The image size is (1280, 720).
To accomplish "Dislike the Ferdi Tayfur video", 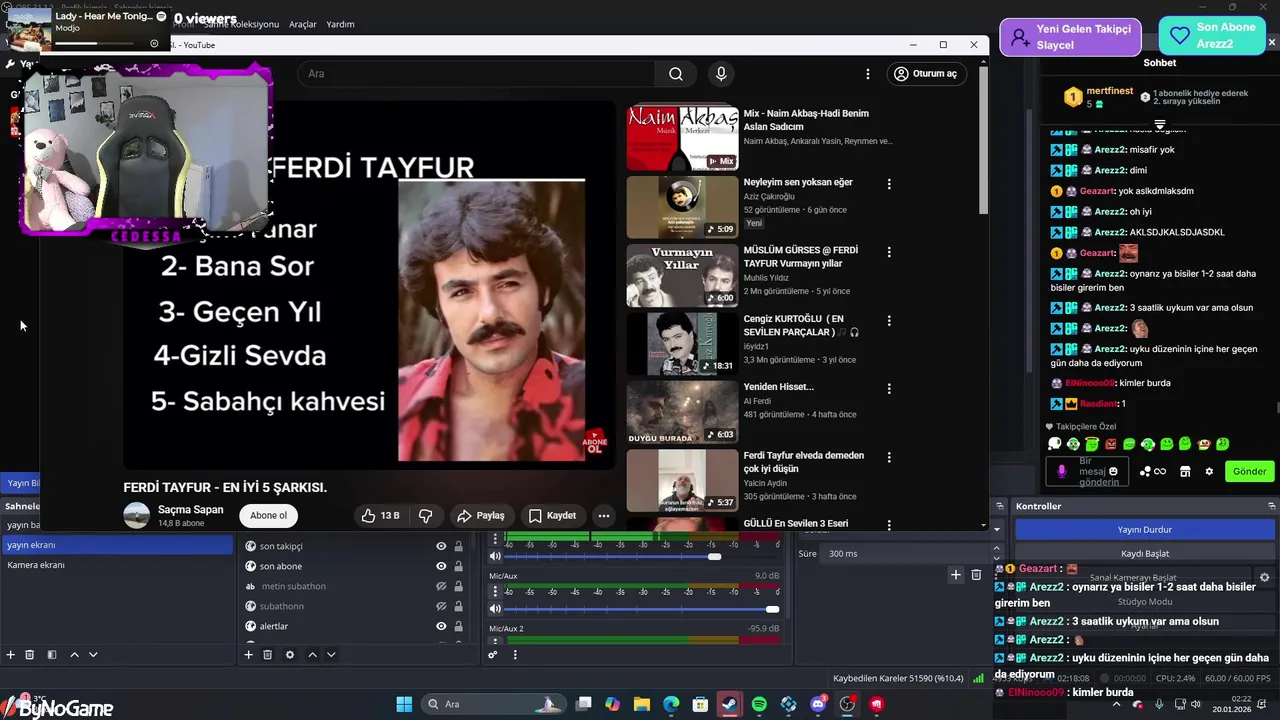I will pos(425,516).
